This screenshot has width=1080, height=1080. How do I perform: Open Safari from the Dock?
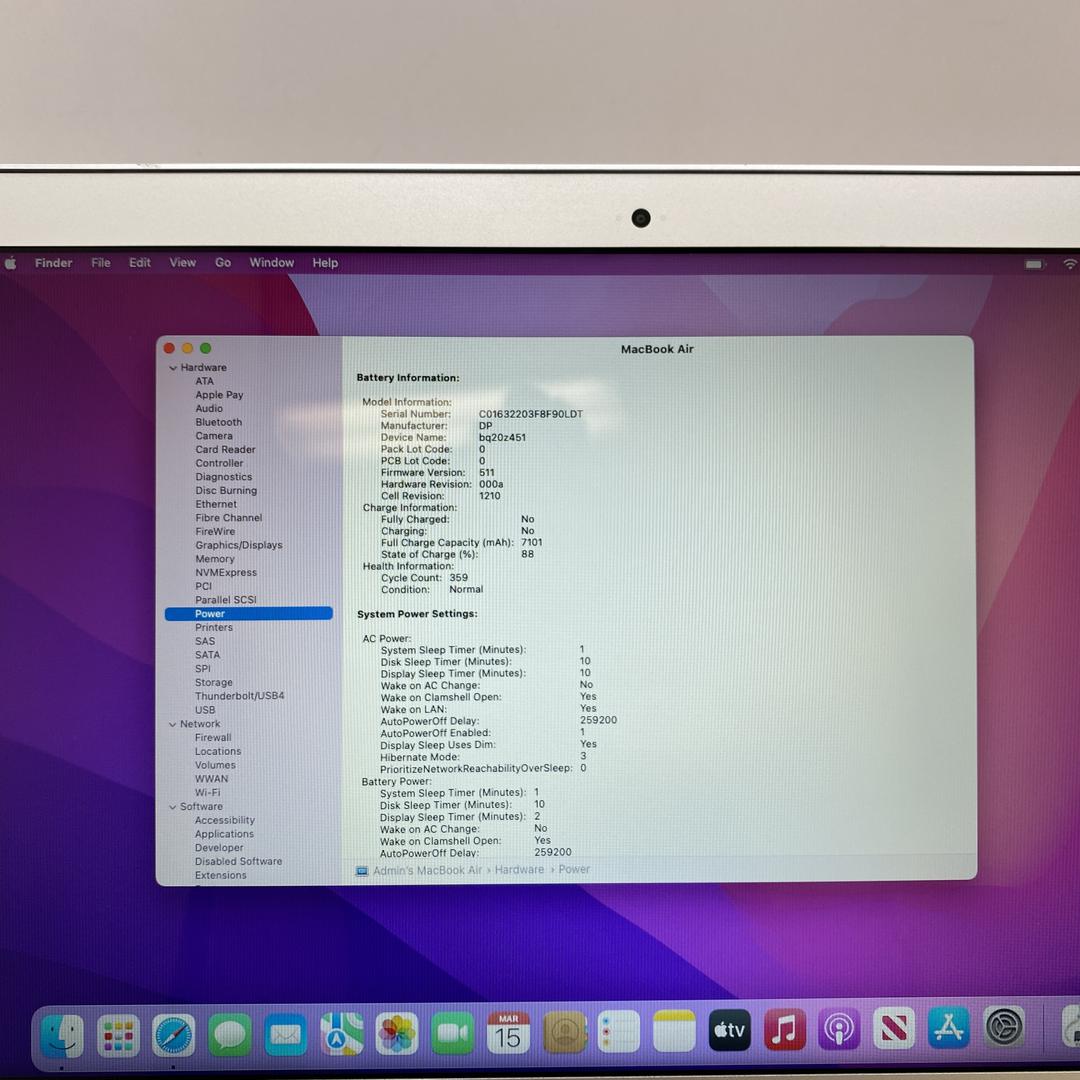[x=173, y=1034]
